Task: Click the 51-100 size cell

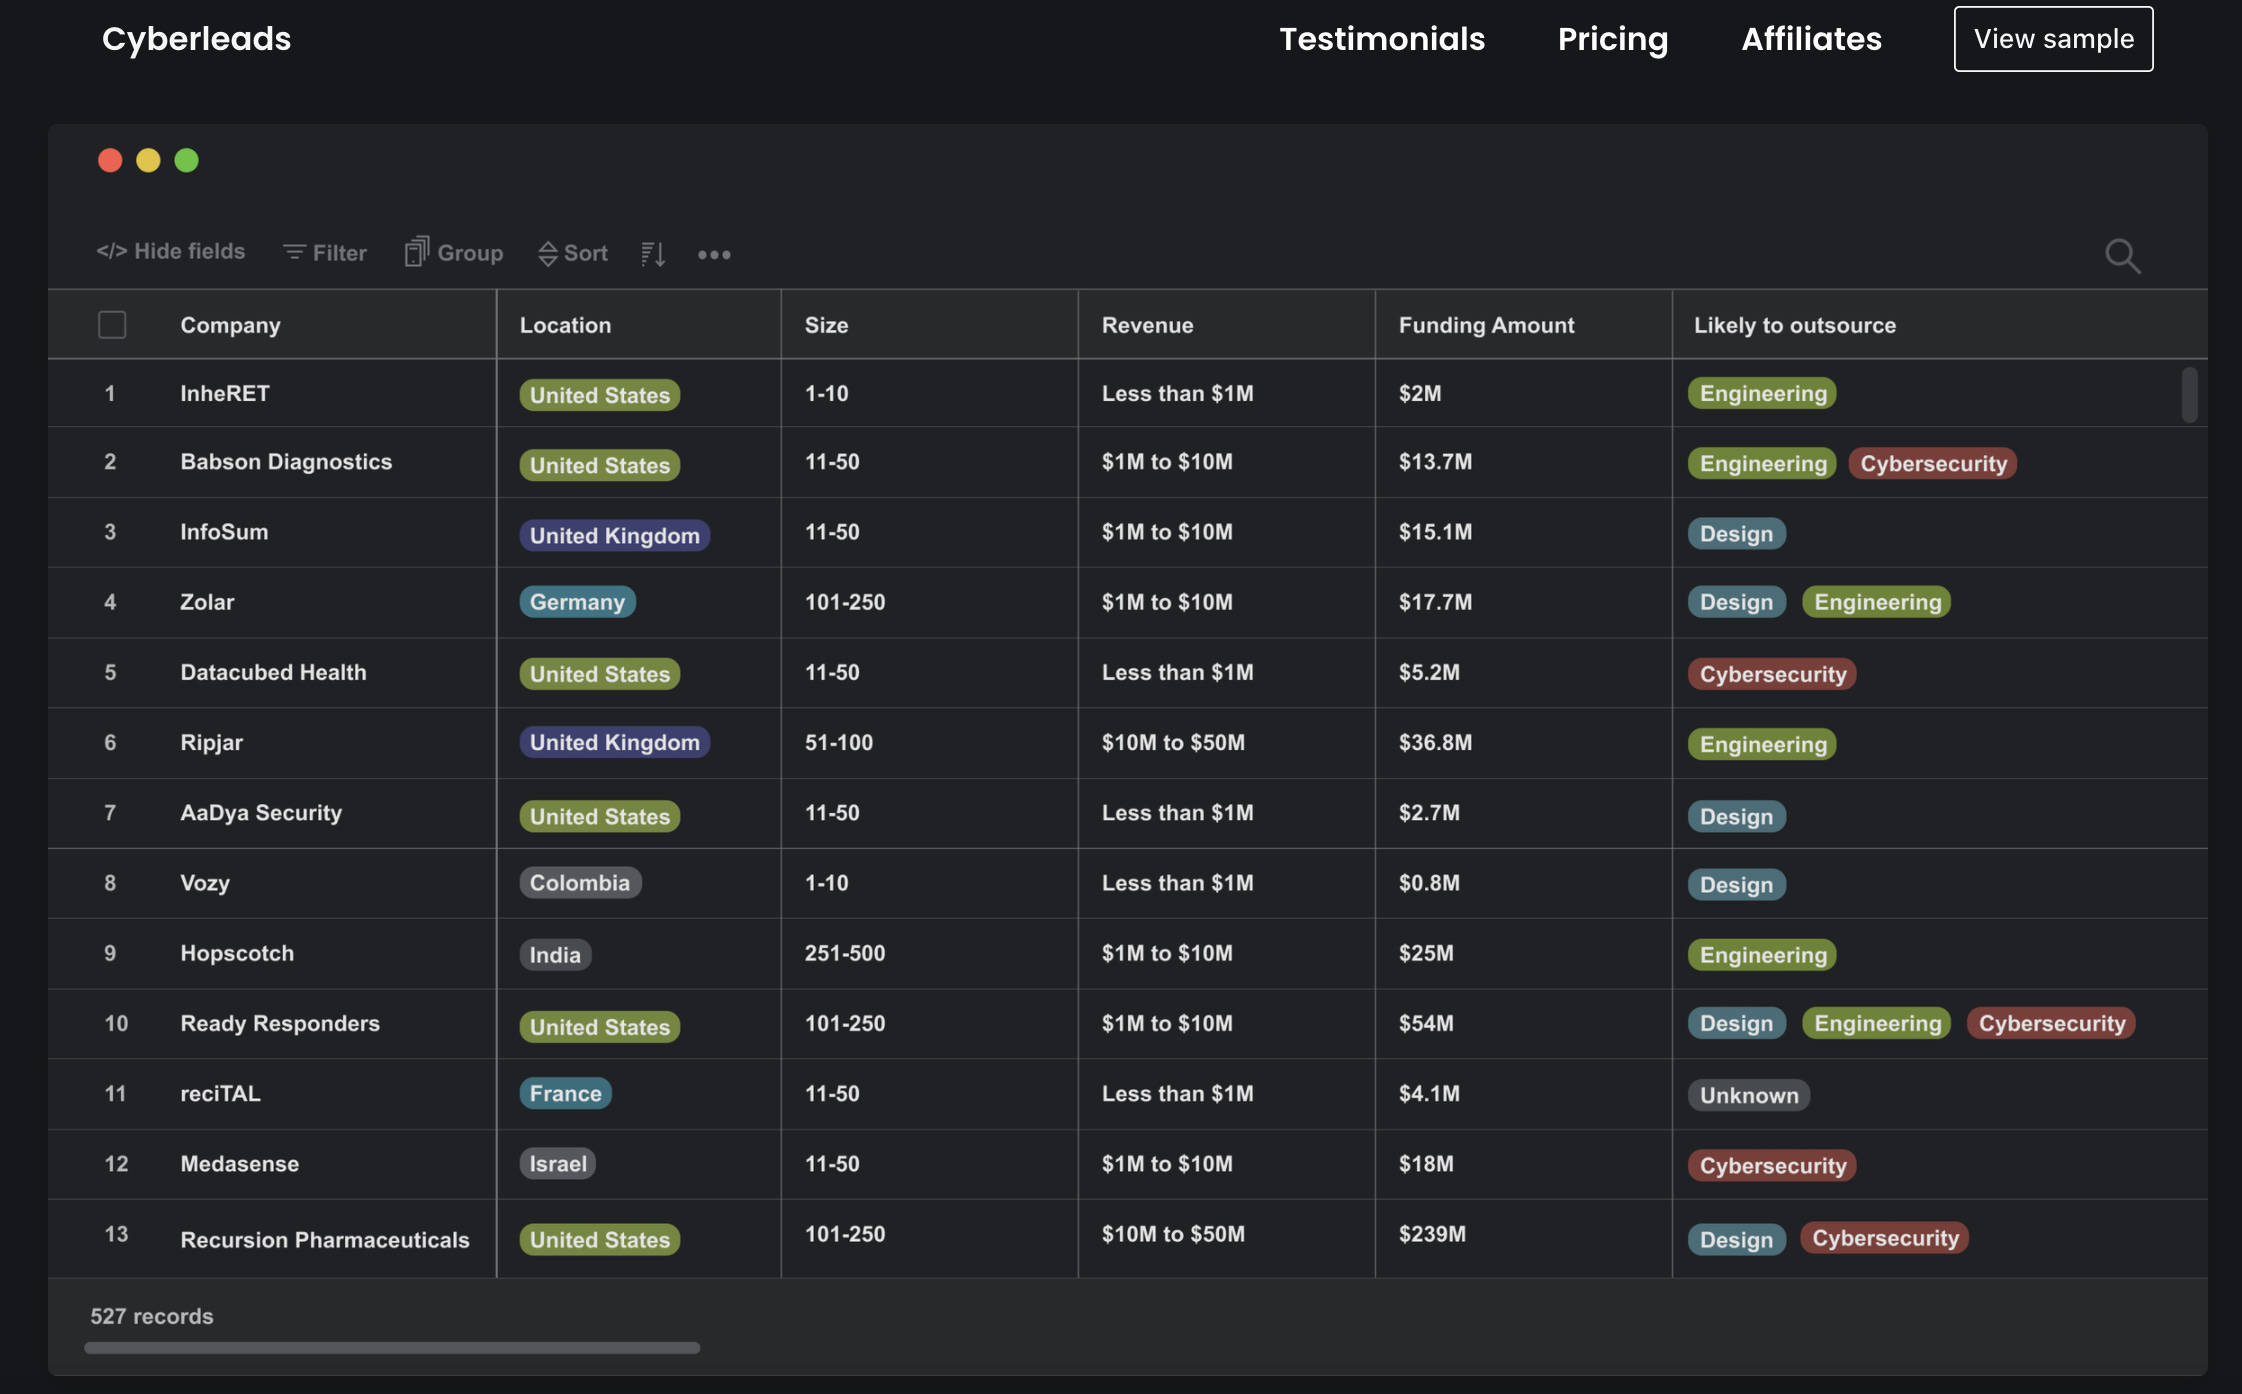Action: (839, 742)
